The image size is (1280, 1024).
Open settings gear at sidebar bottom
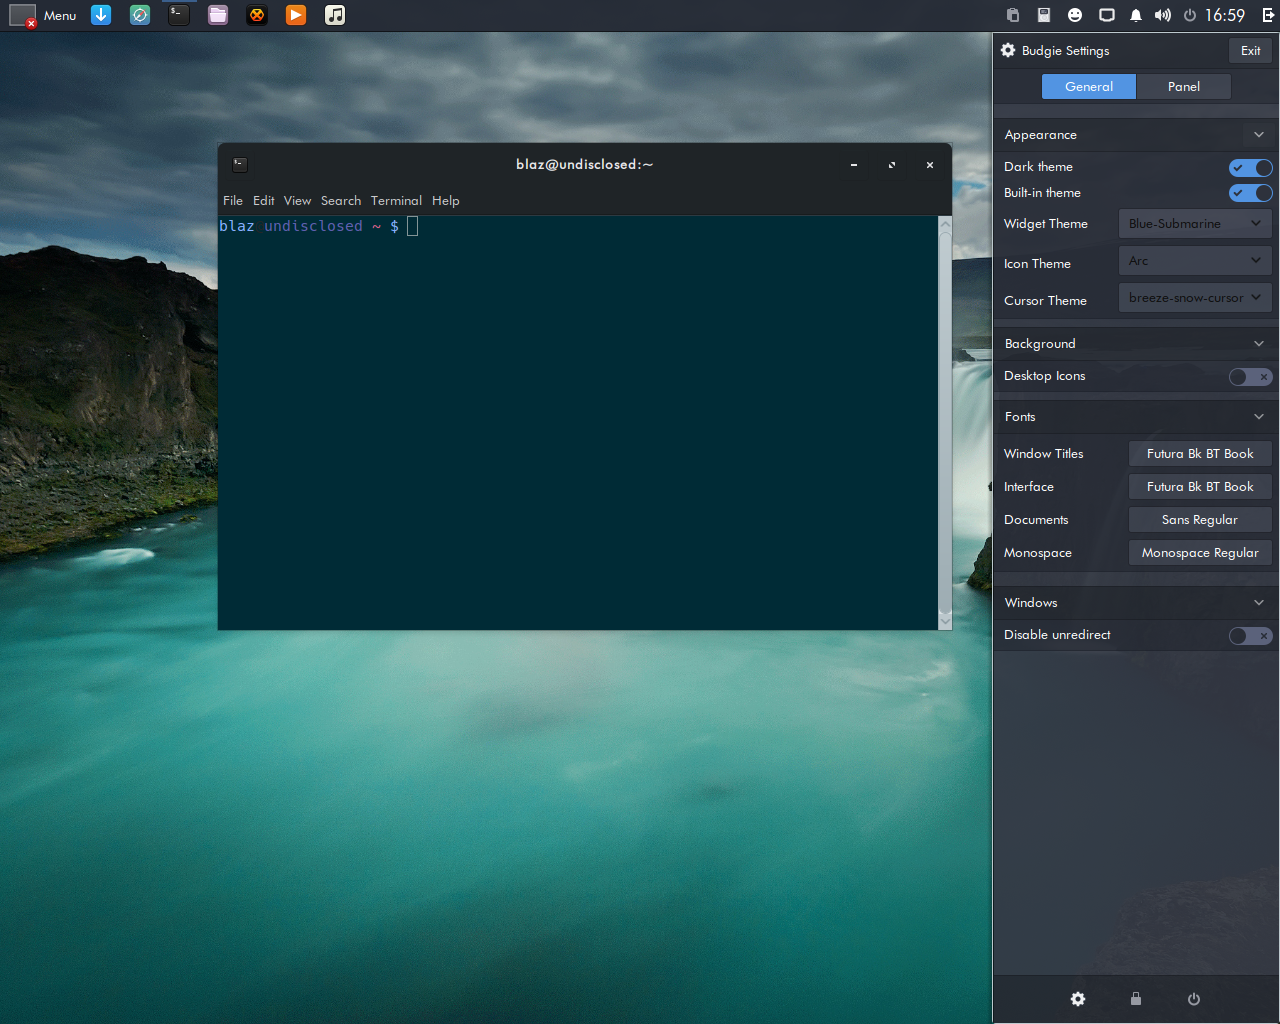coord(1078,999)
